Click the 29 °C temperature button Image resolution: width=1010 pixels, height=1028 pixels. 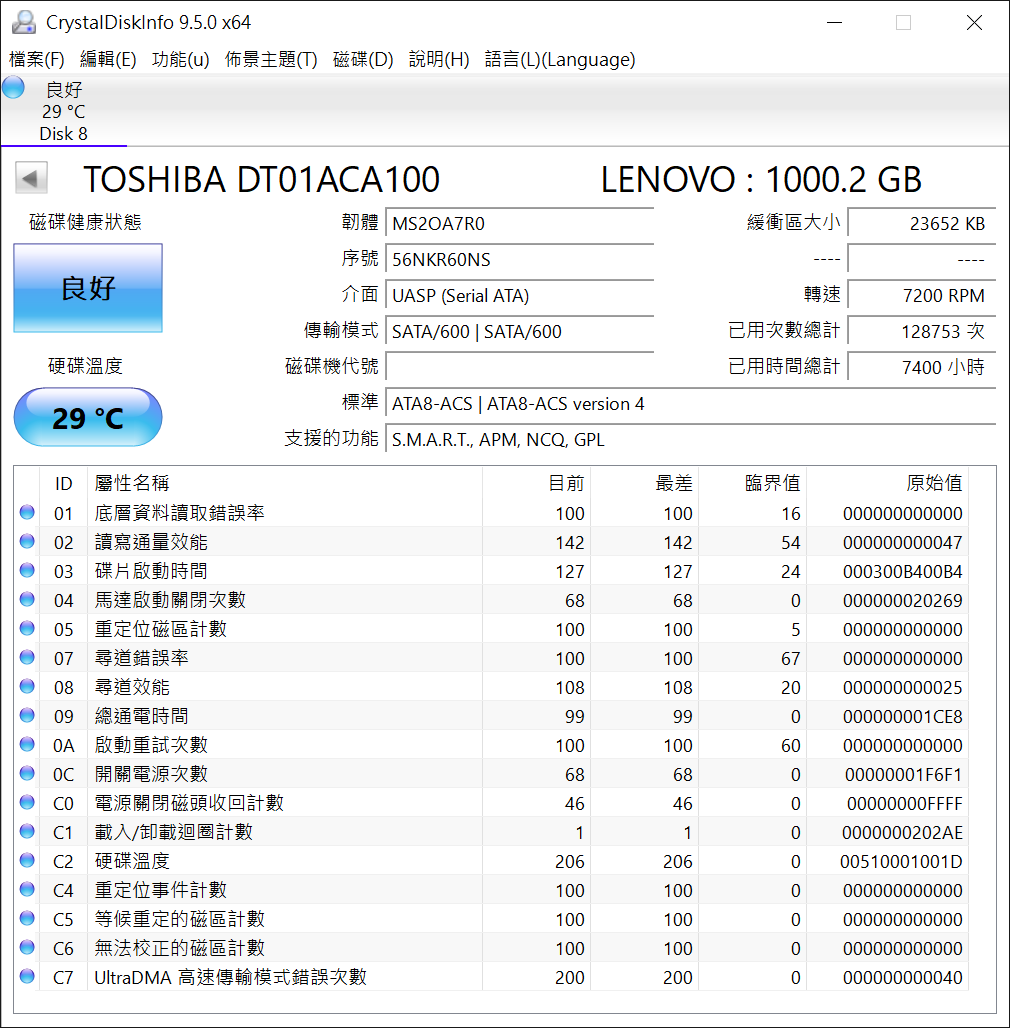(88, 418)
